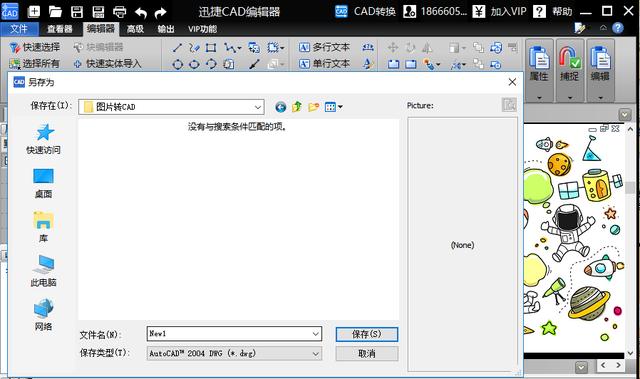Select 快速访问 in dialog sidebar
This screenshot has height=379, width=640.
coord(43,139)
